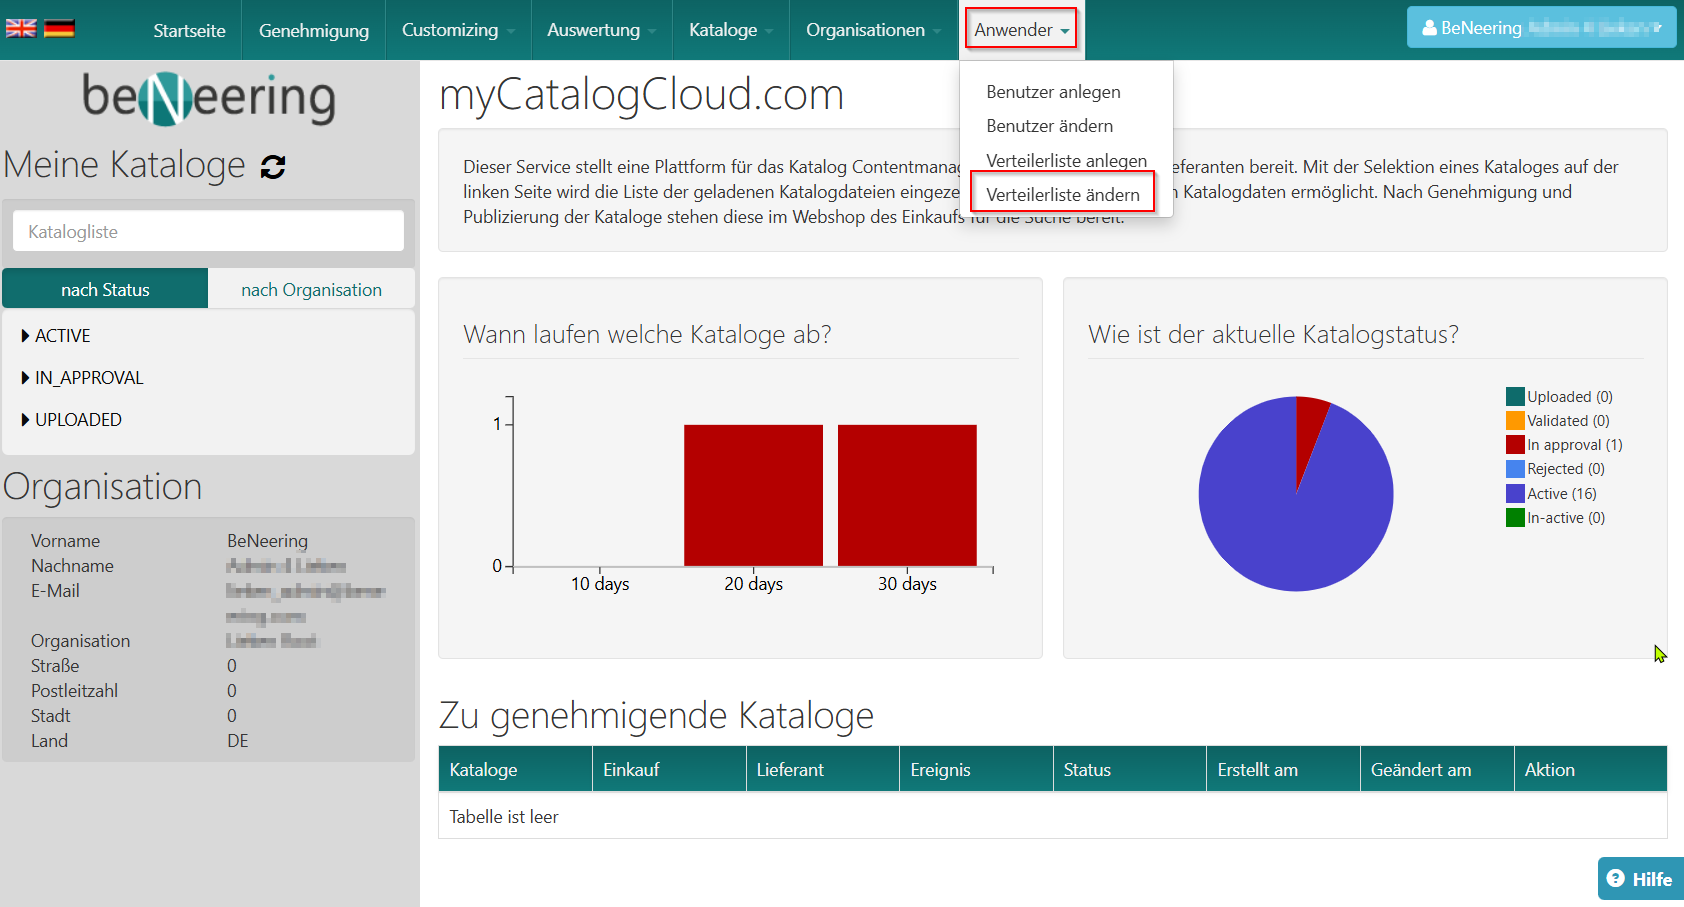Image resolution: width=1684 pixels, height=907 pixels.
Task: Expand the ACTIVE catalog group
Action: [x=62, y=336]
